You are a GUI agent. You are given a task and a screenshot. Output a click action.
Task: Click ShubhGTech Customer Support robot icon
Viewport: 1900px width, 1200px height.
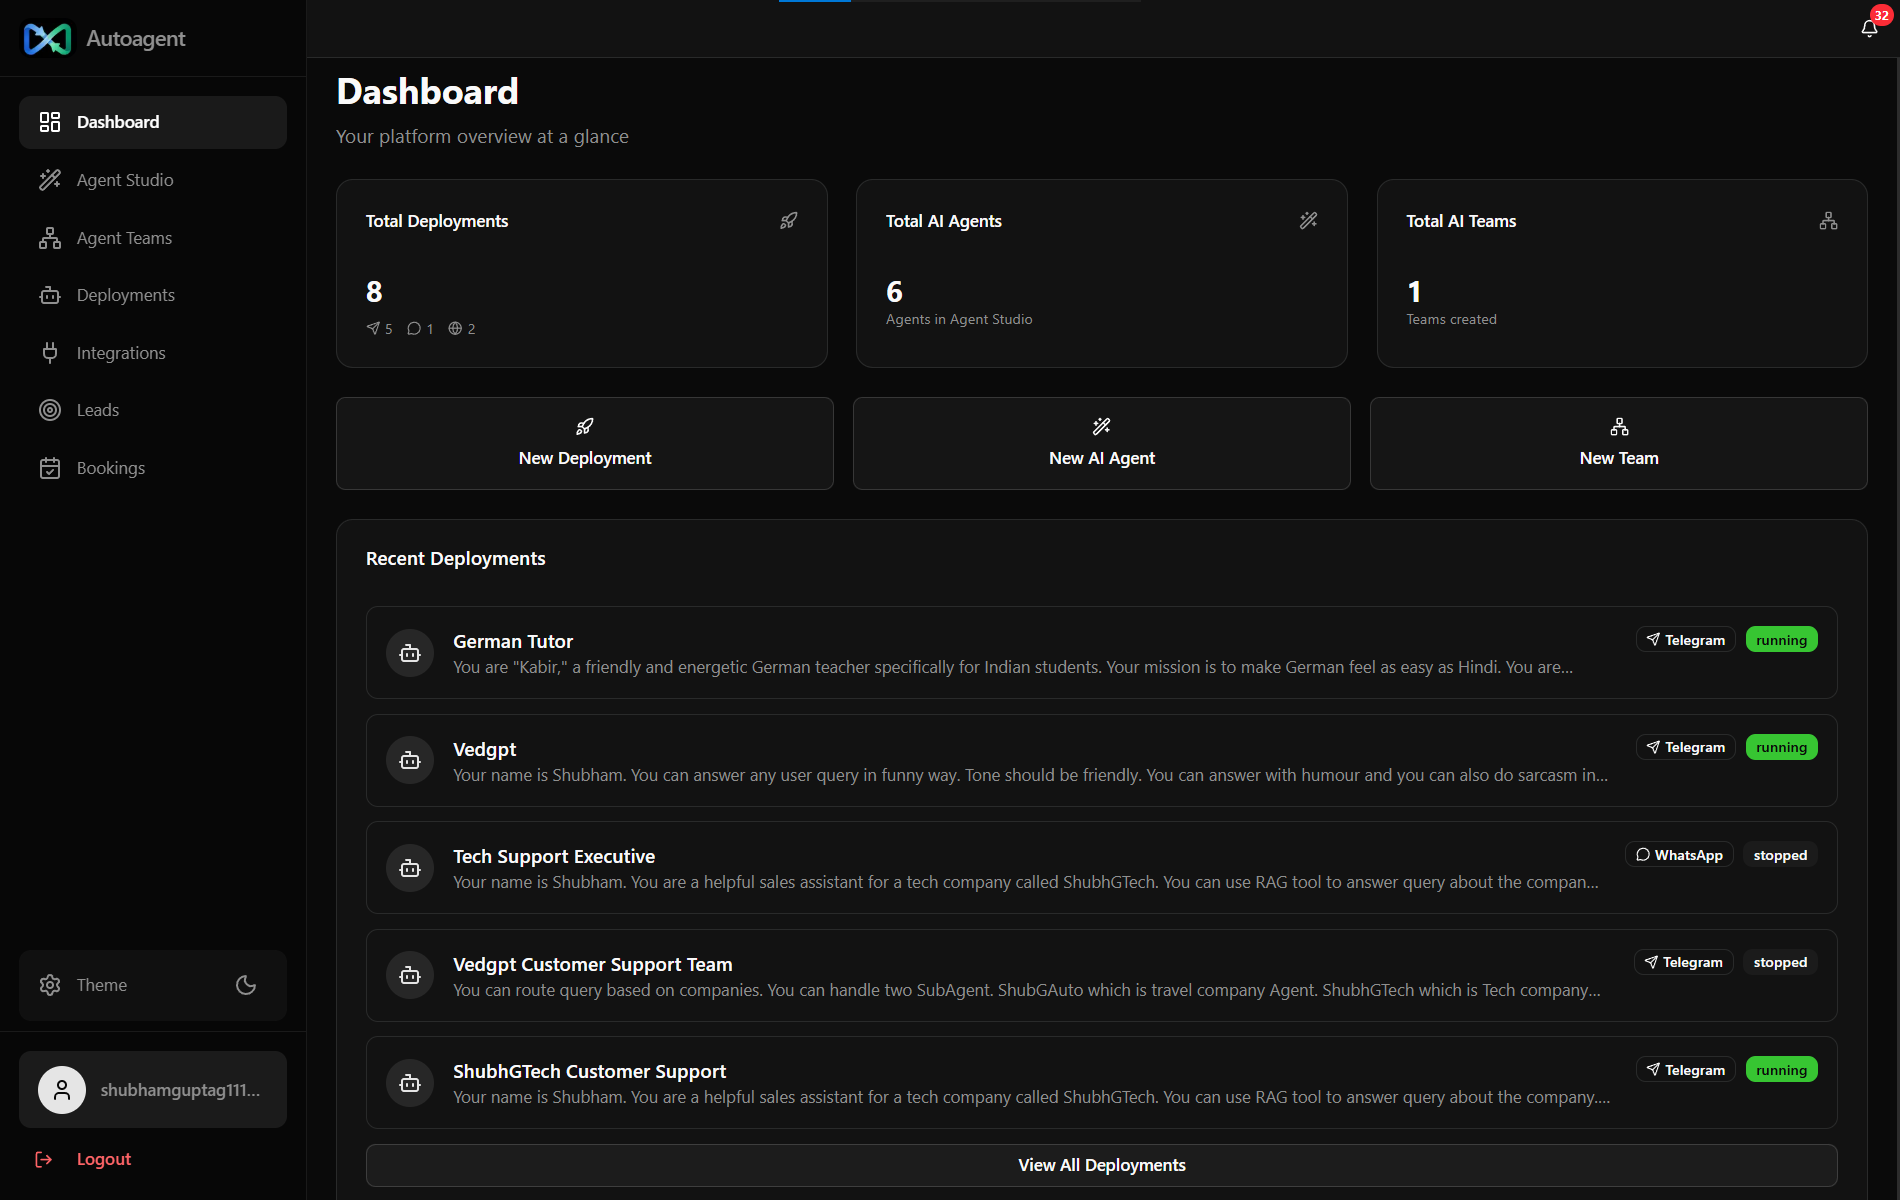pos(410,1083)
